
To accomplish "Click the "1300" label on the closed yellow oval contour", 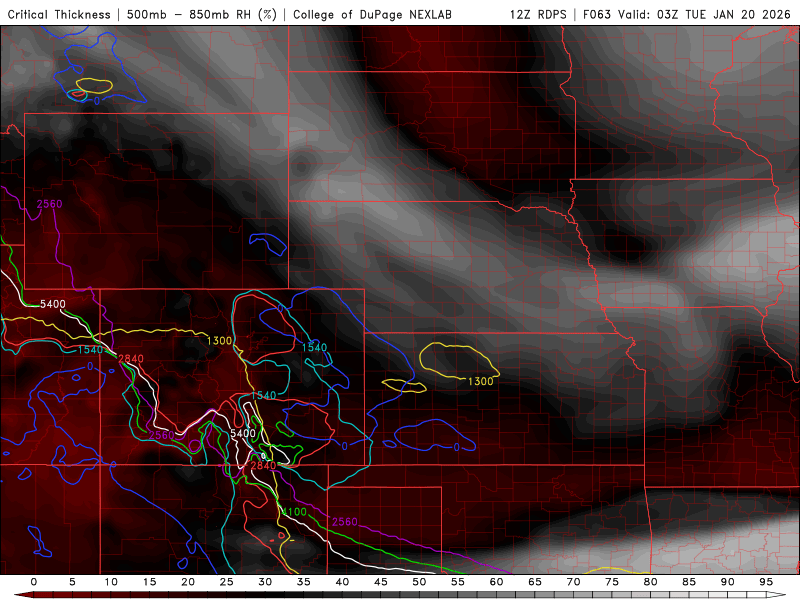I will [x=481, y=381].
